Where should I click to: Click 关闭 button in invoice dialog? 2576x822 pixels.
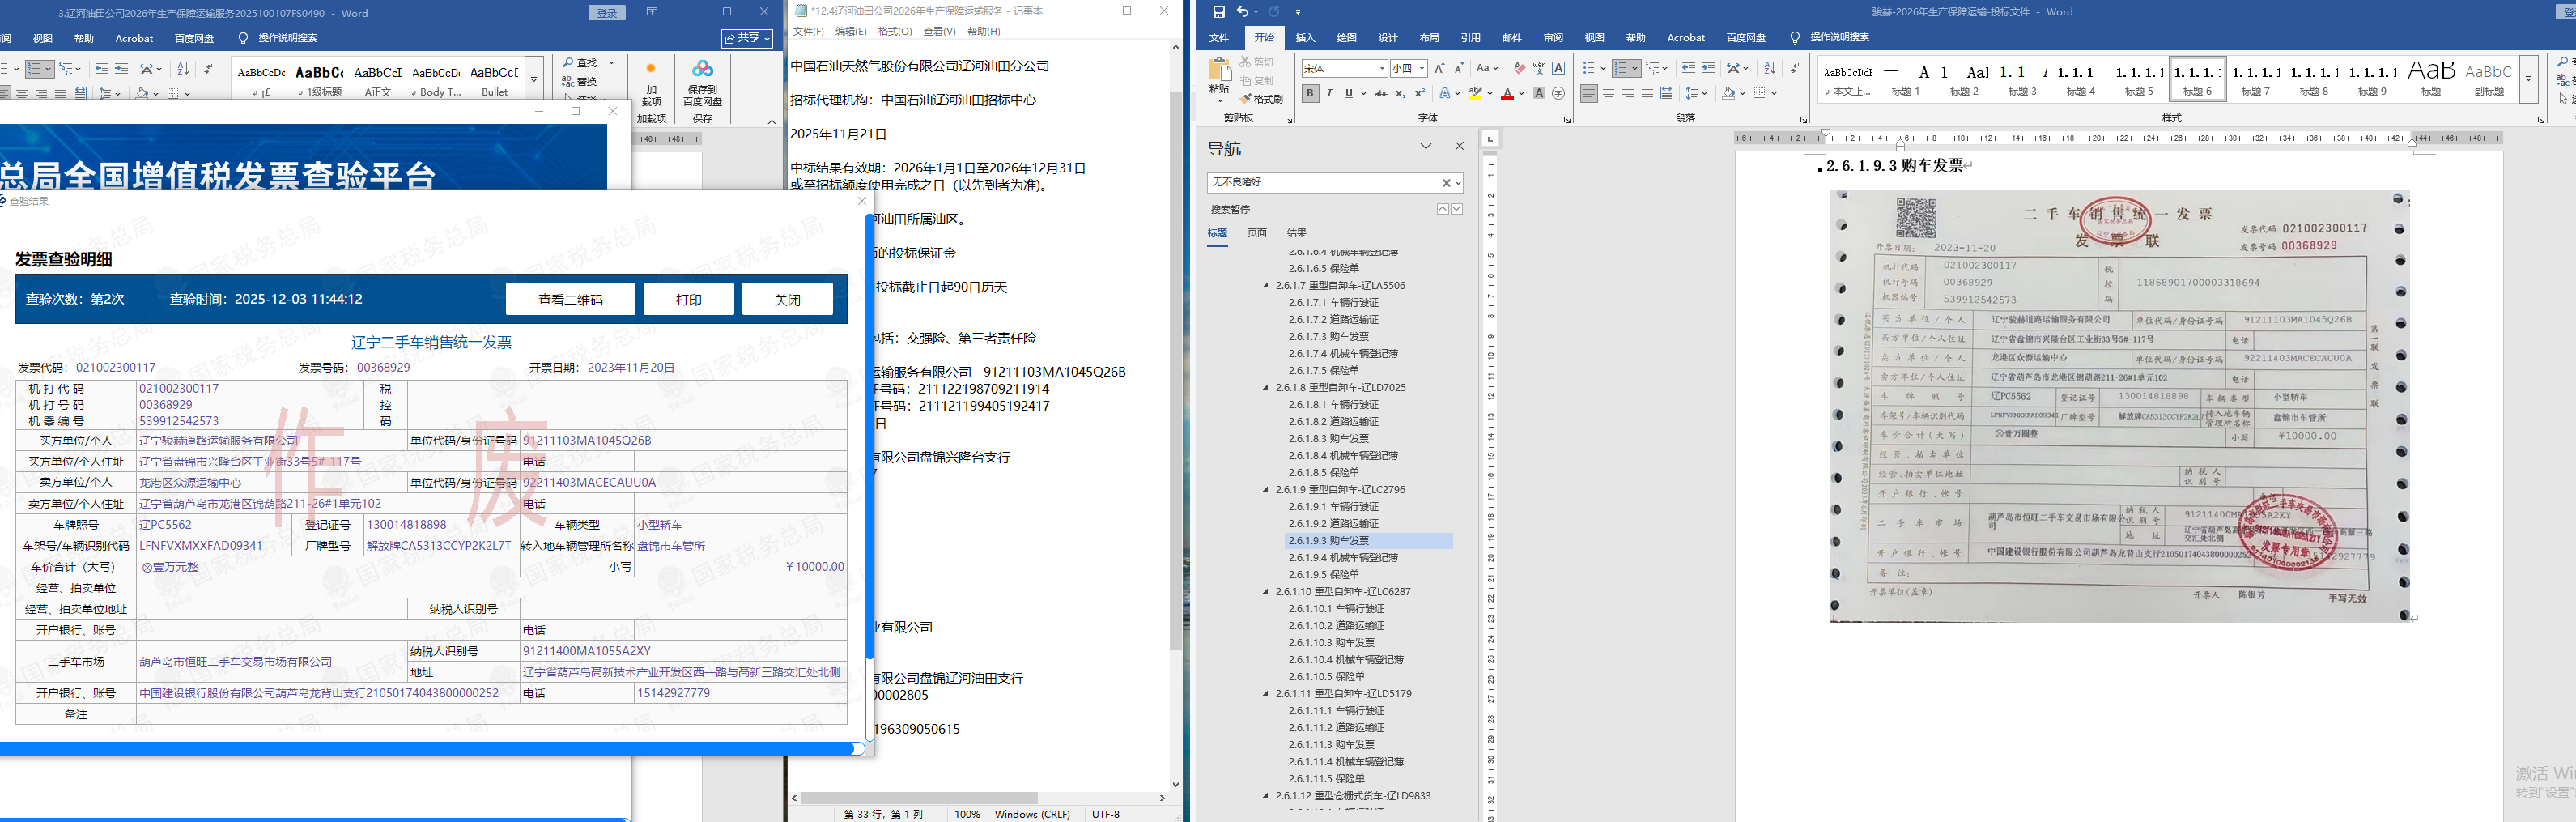(787, 299)
